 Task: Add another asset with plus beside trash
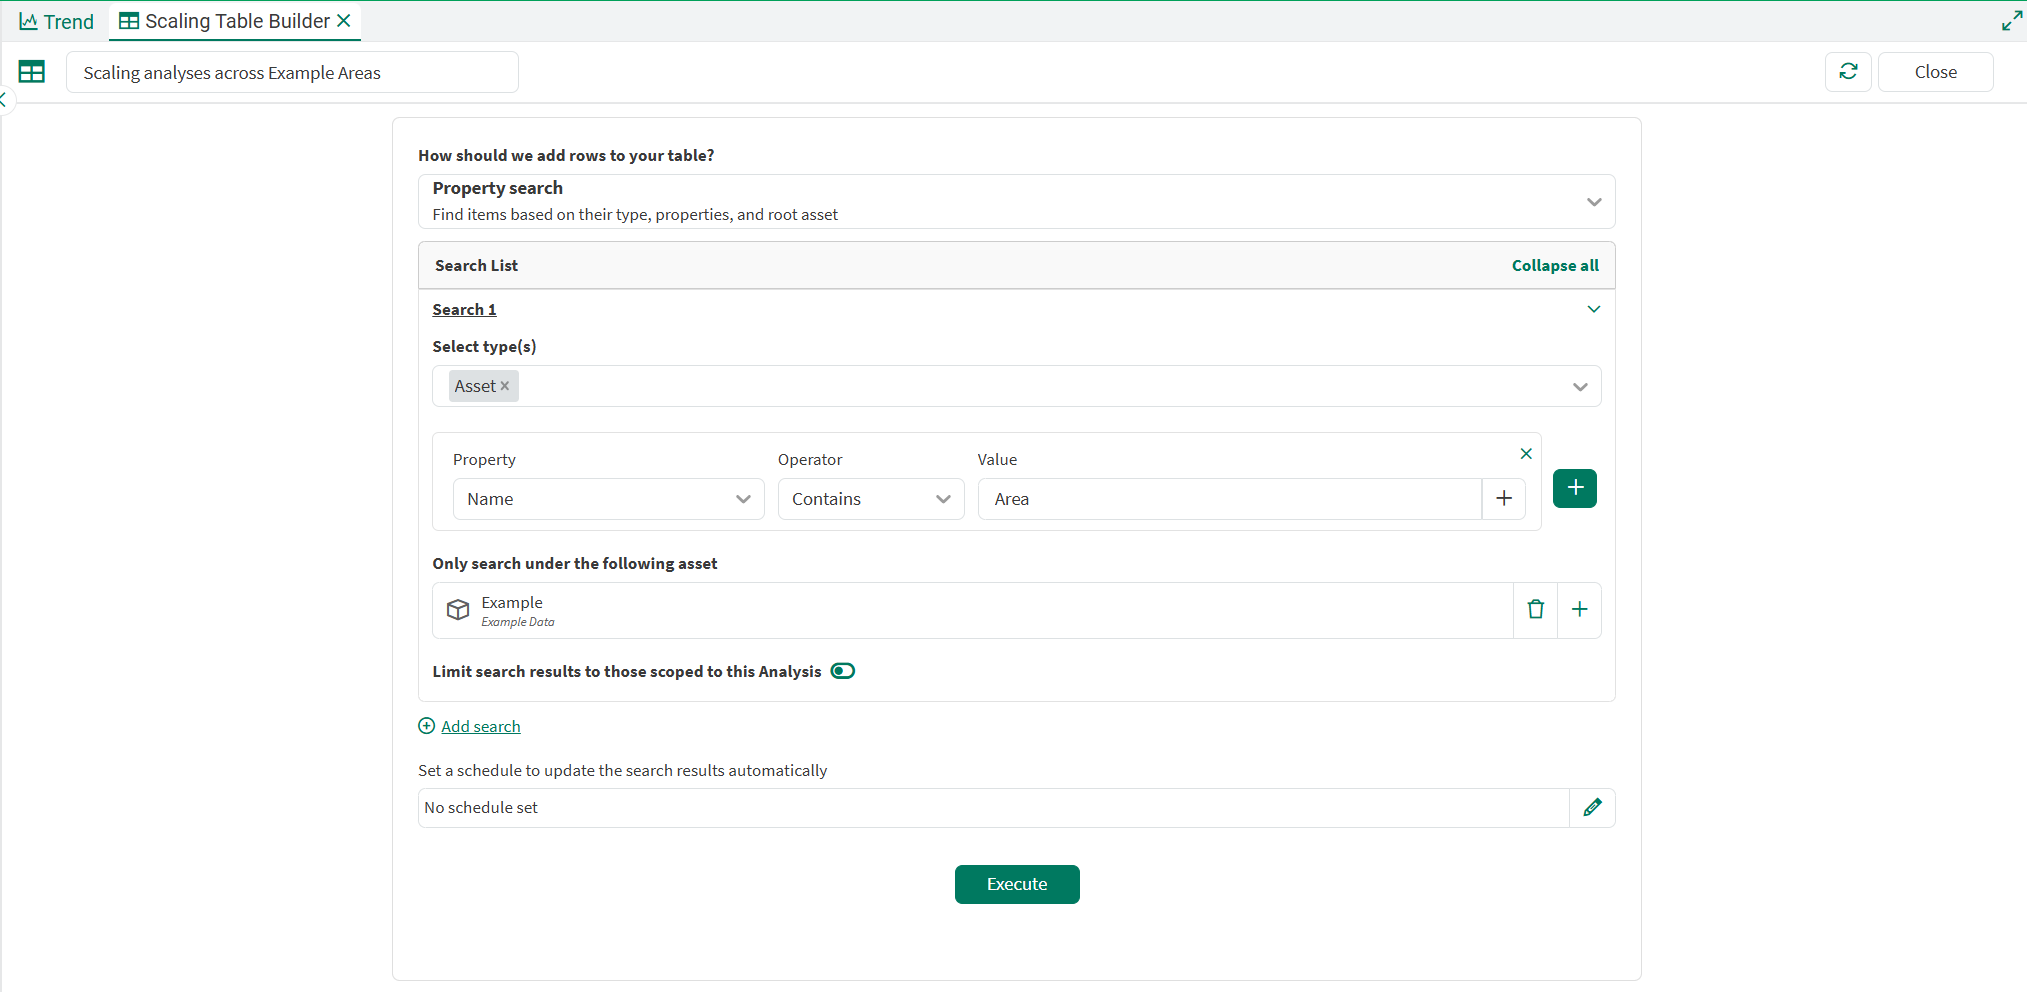pos(1579,610)
